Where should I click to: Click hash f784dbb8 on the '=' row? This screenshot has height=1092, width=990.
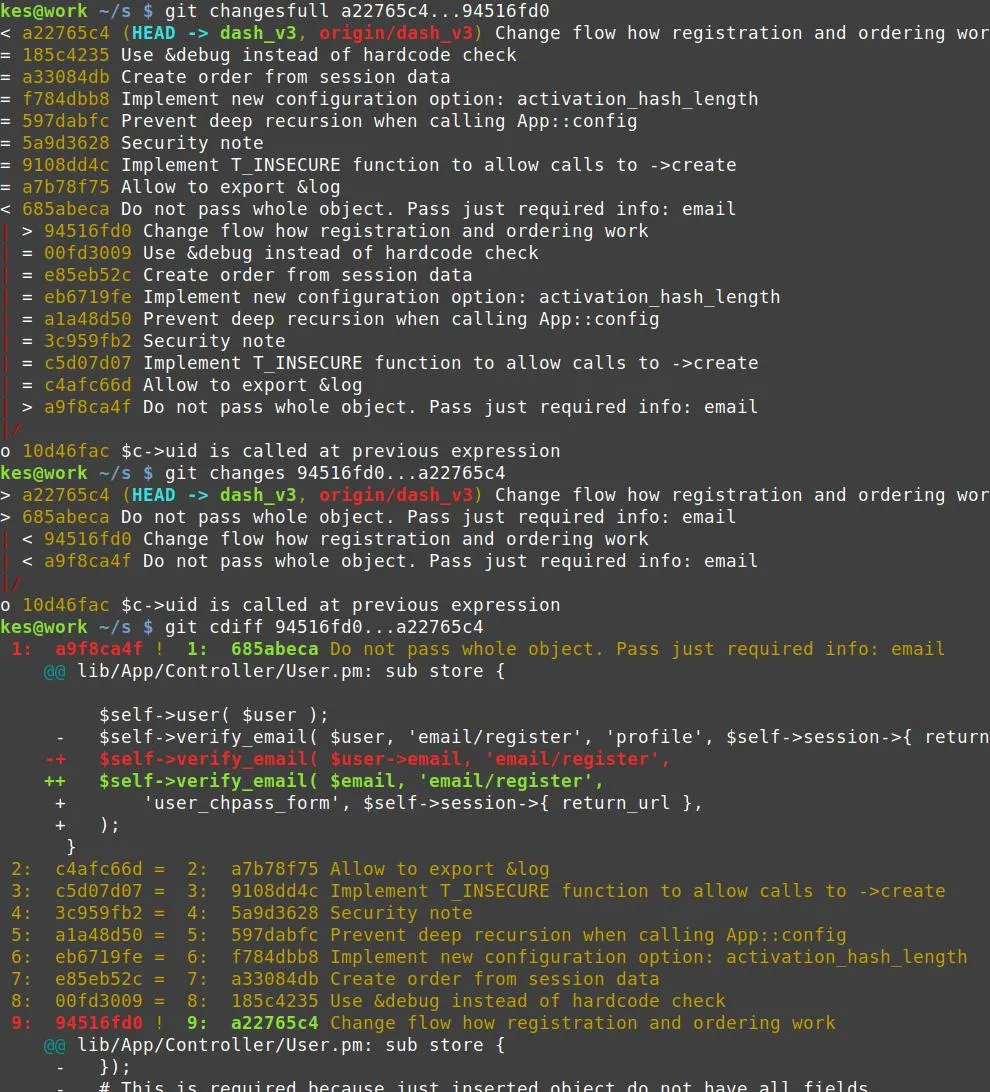point(65,99)
